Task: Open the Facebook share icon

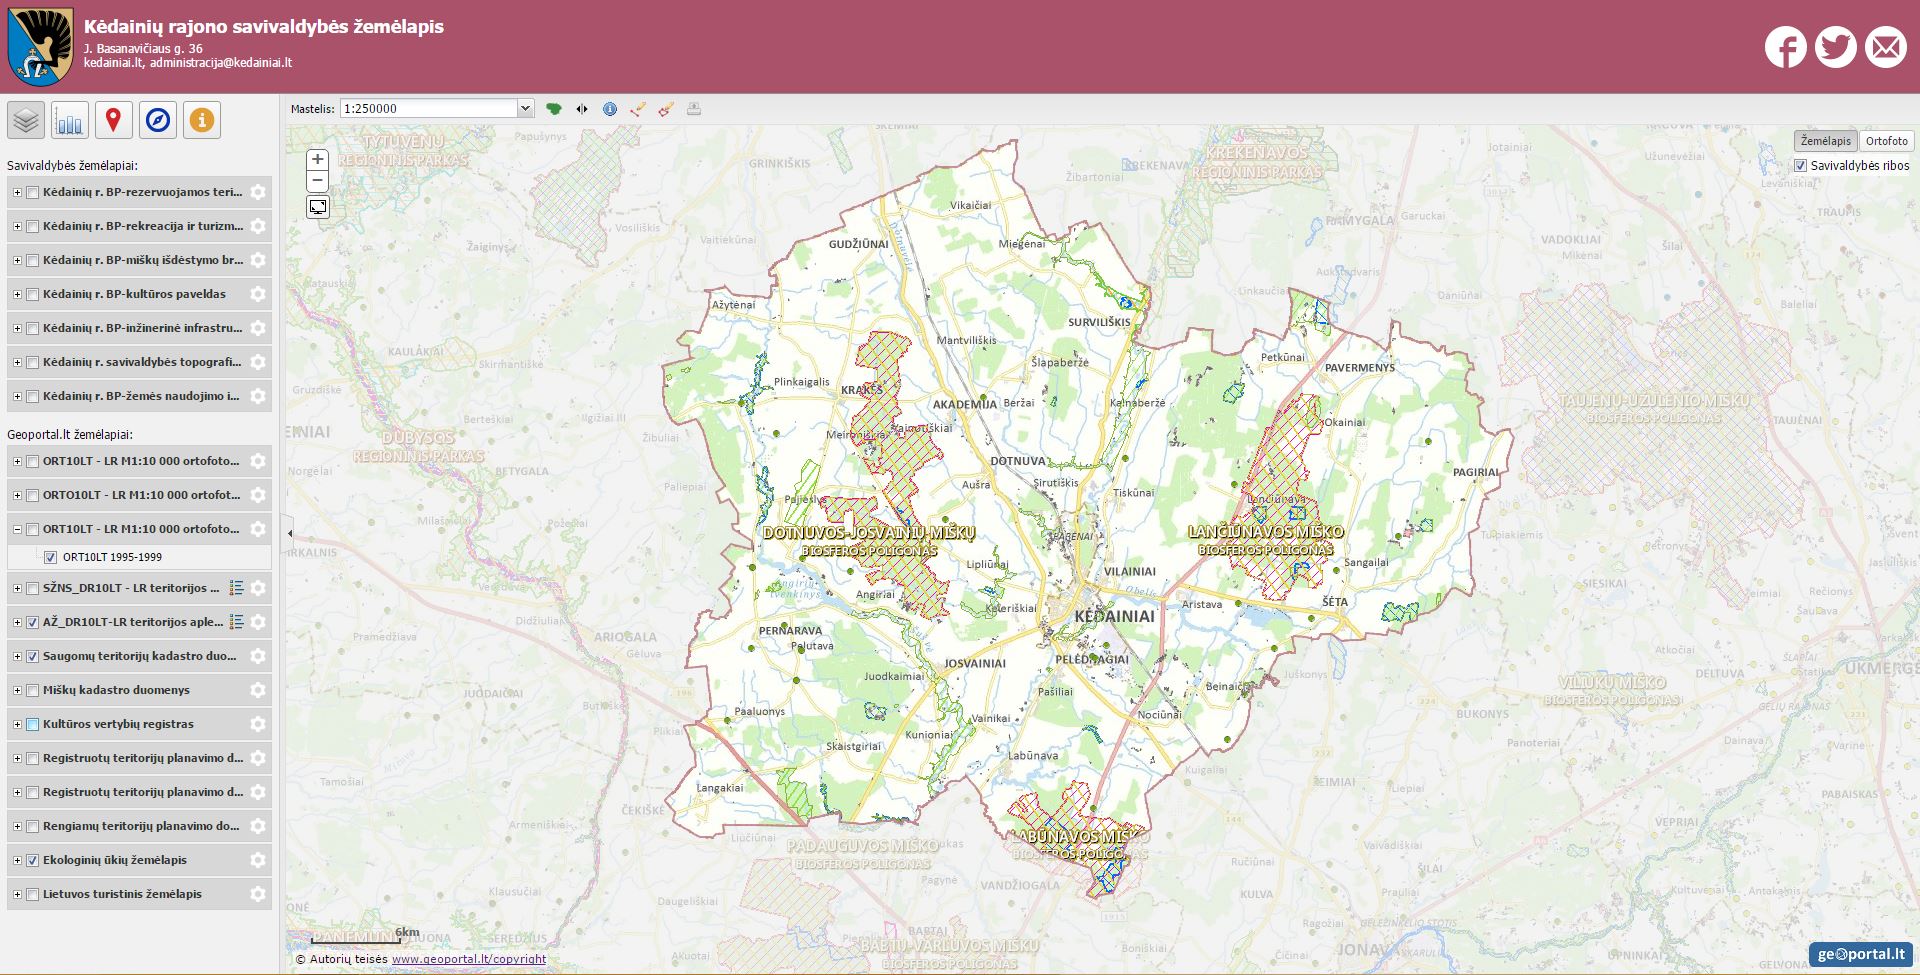Action: pyautogui.click(x=1785, y=47)
